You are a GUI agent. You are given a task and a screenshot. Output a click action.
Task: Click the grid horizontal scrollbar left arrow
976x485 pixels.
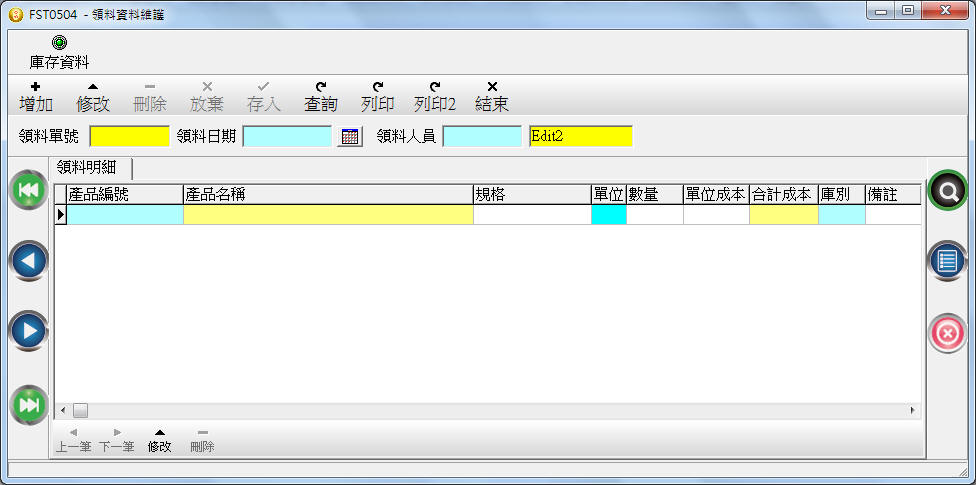tap(63, 410)
